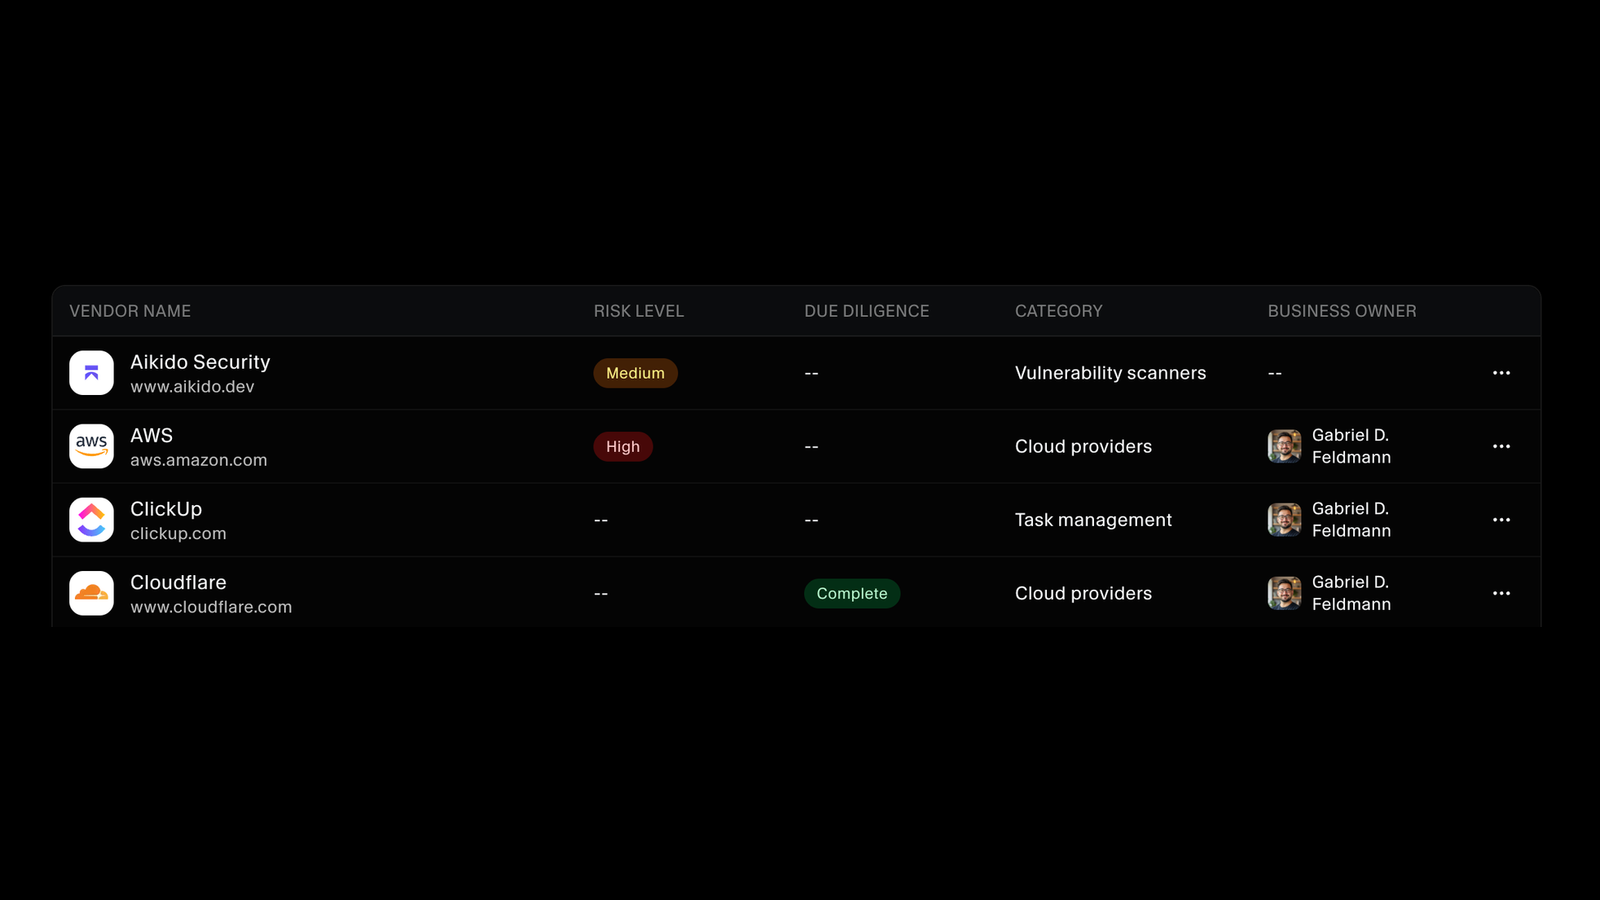This screenshot has height=900, width=1600.
Task: Select the Cloud providers cell in AWS row
Action: pos(1083,446)
